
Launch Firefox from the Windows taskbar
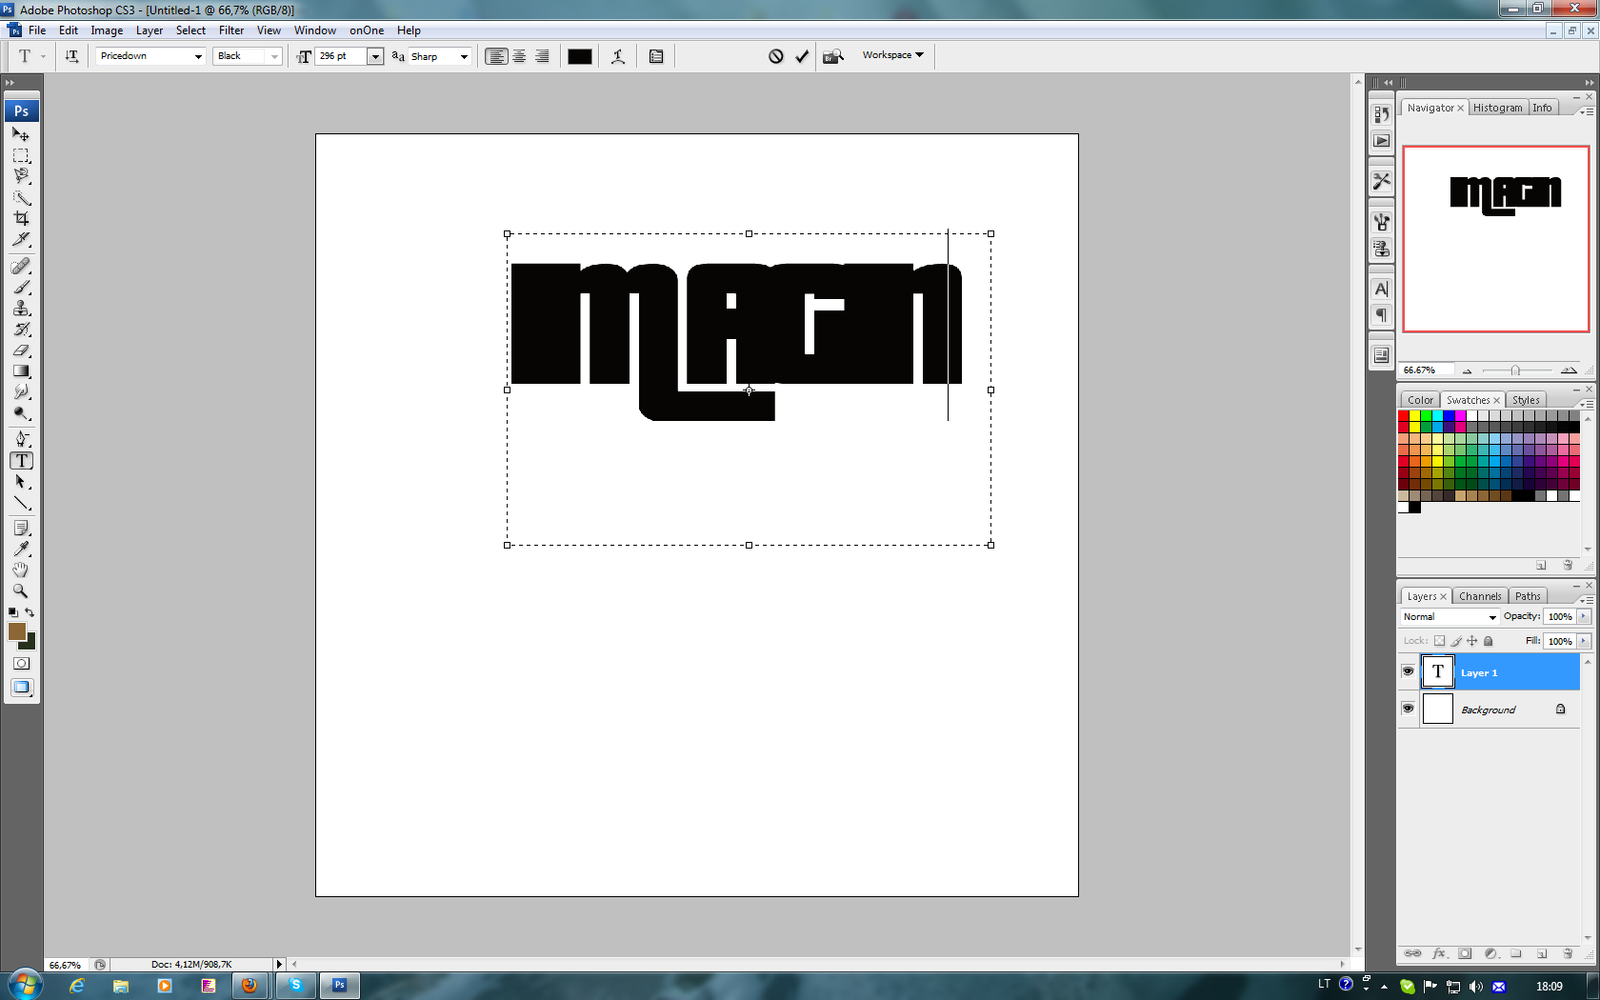(x=249, y=986)
